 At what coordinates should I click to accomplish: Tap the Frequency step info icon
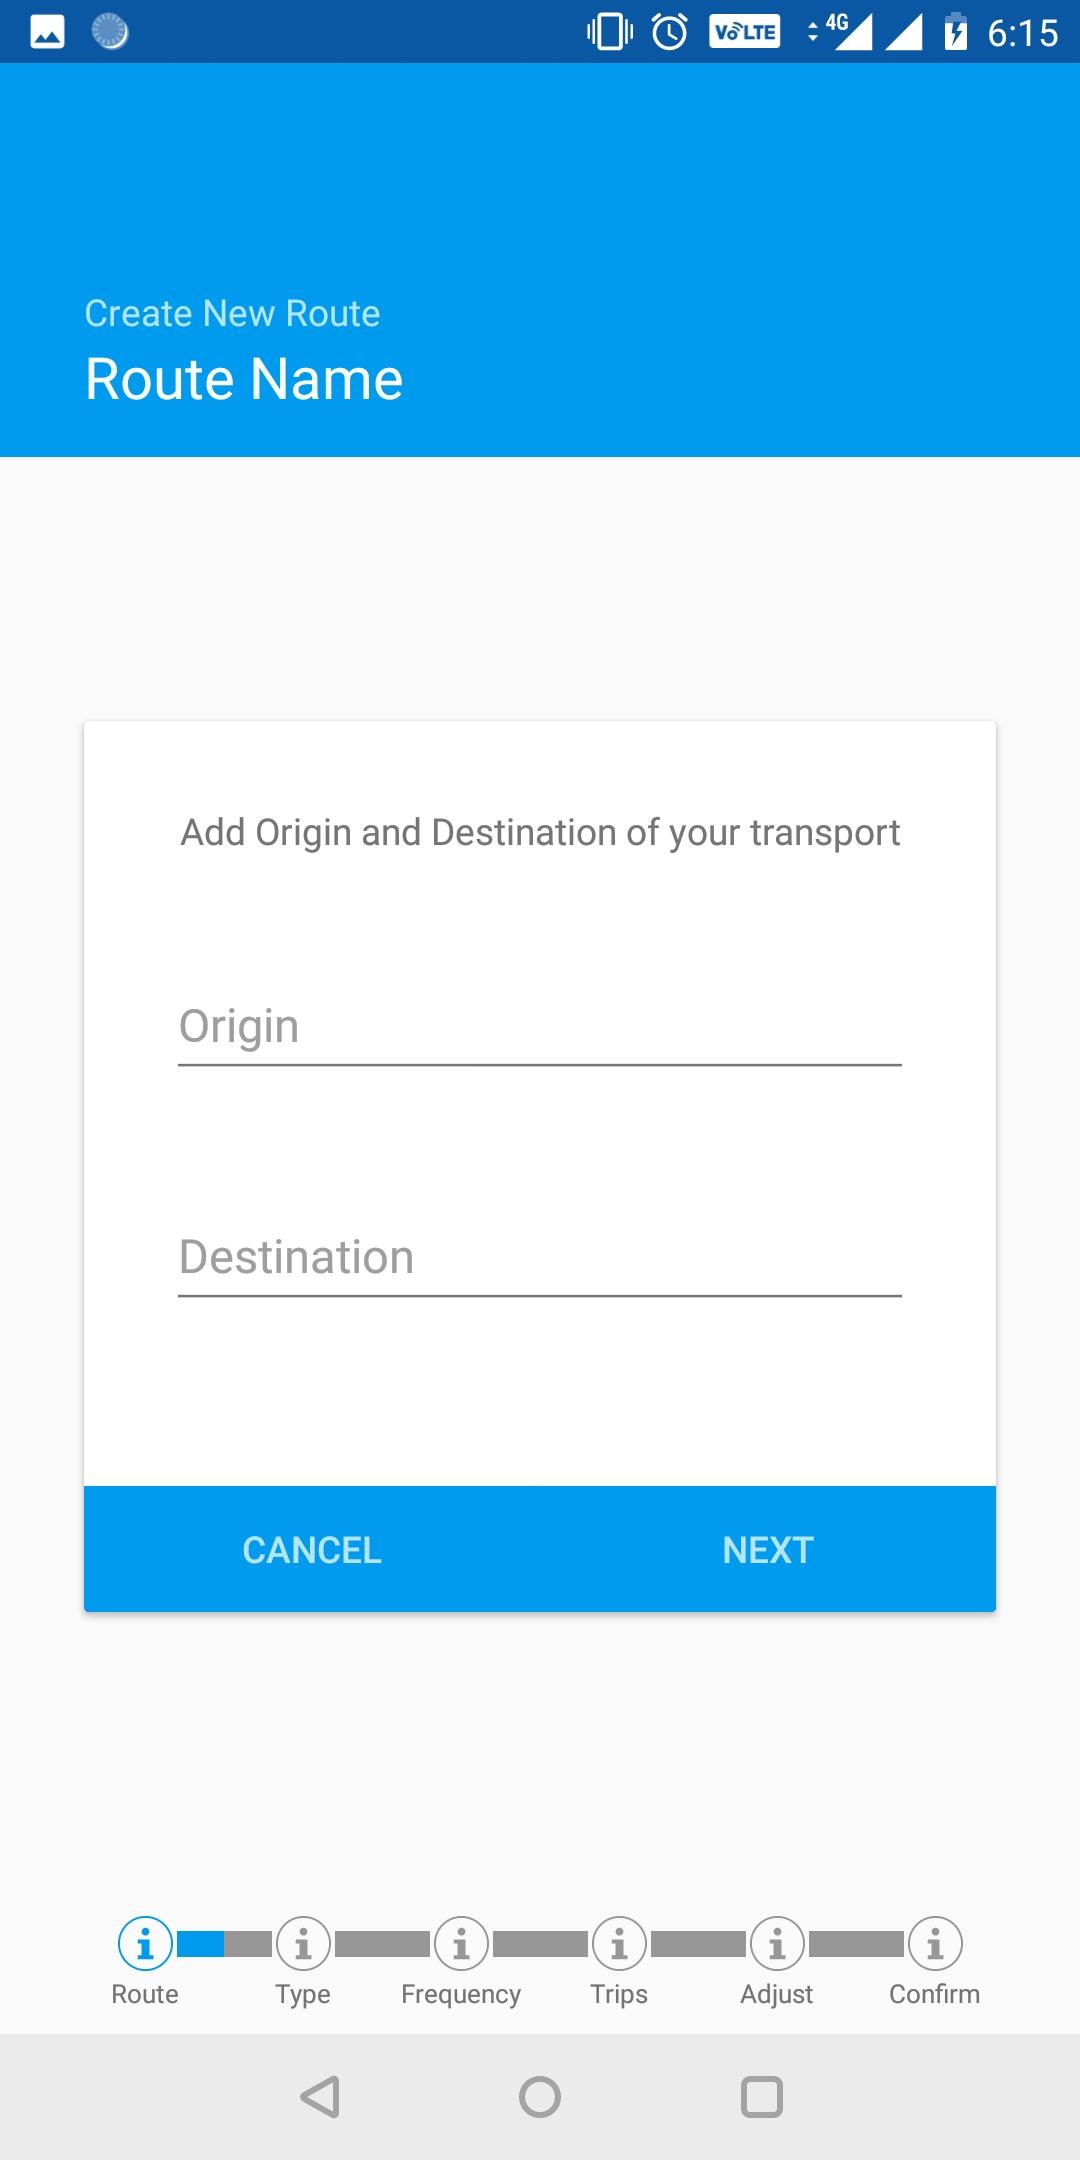[461, 1944]
